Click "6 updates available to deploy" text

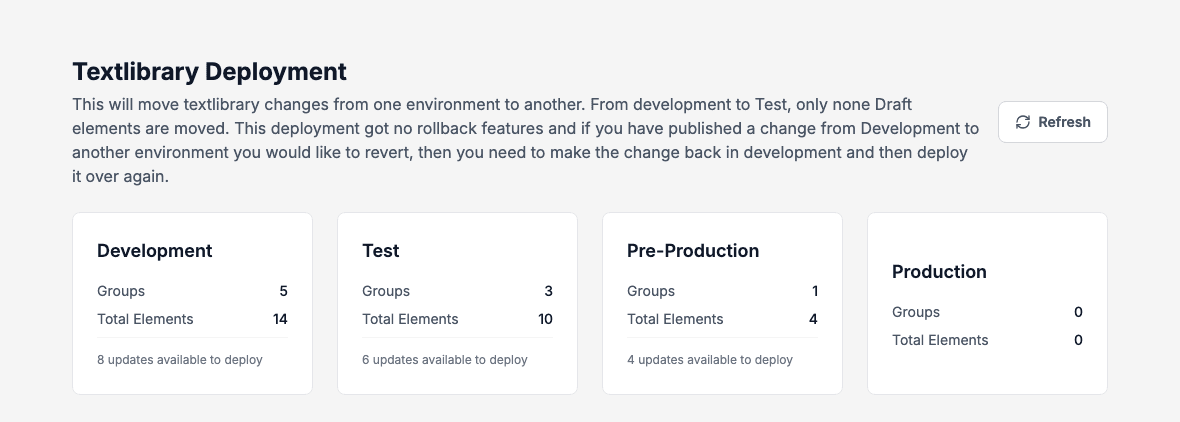445,360
